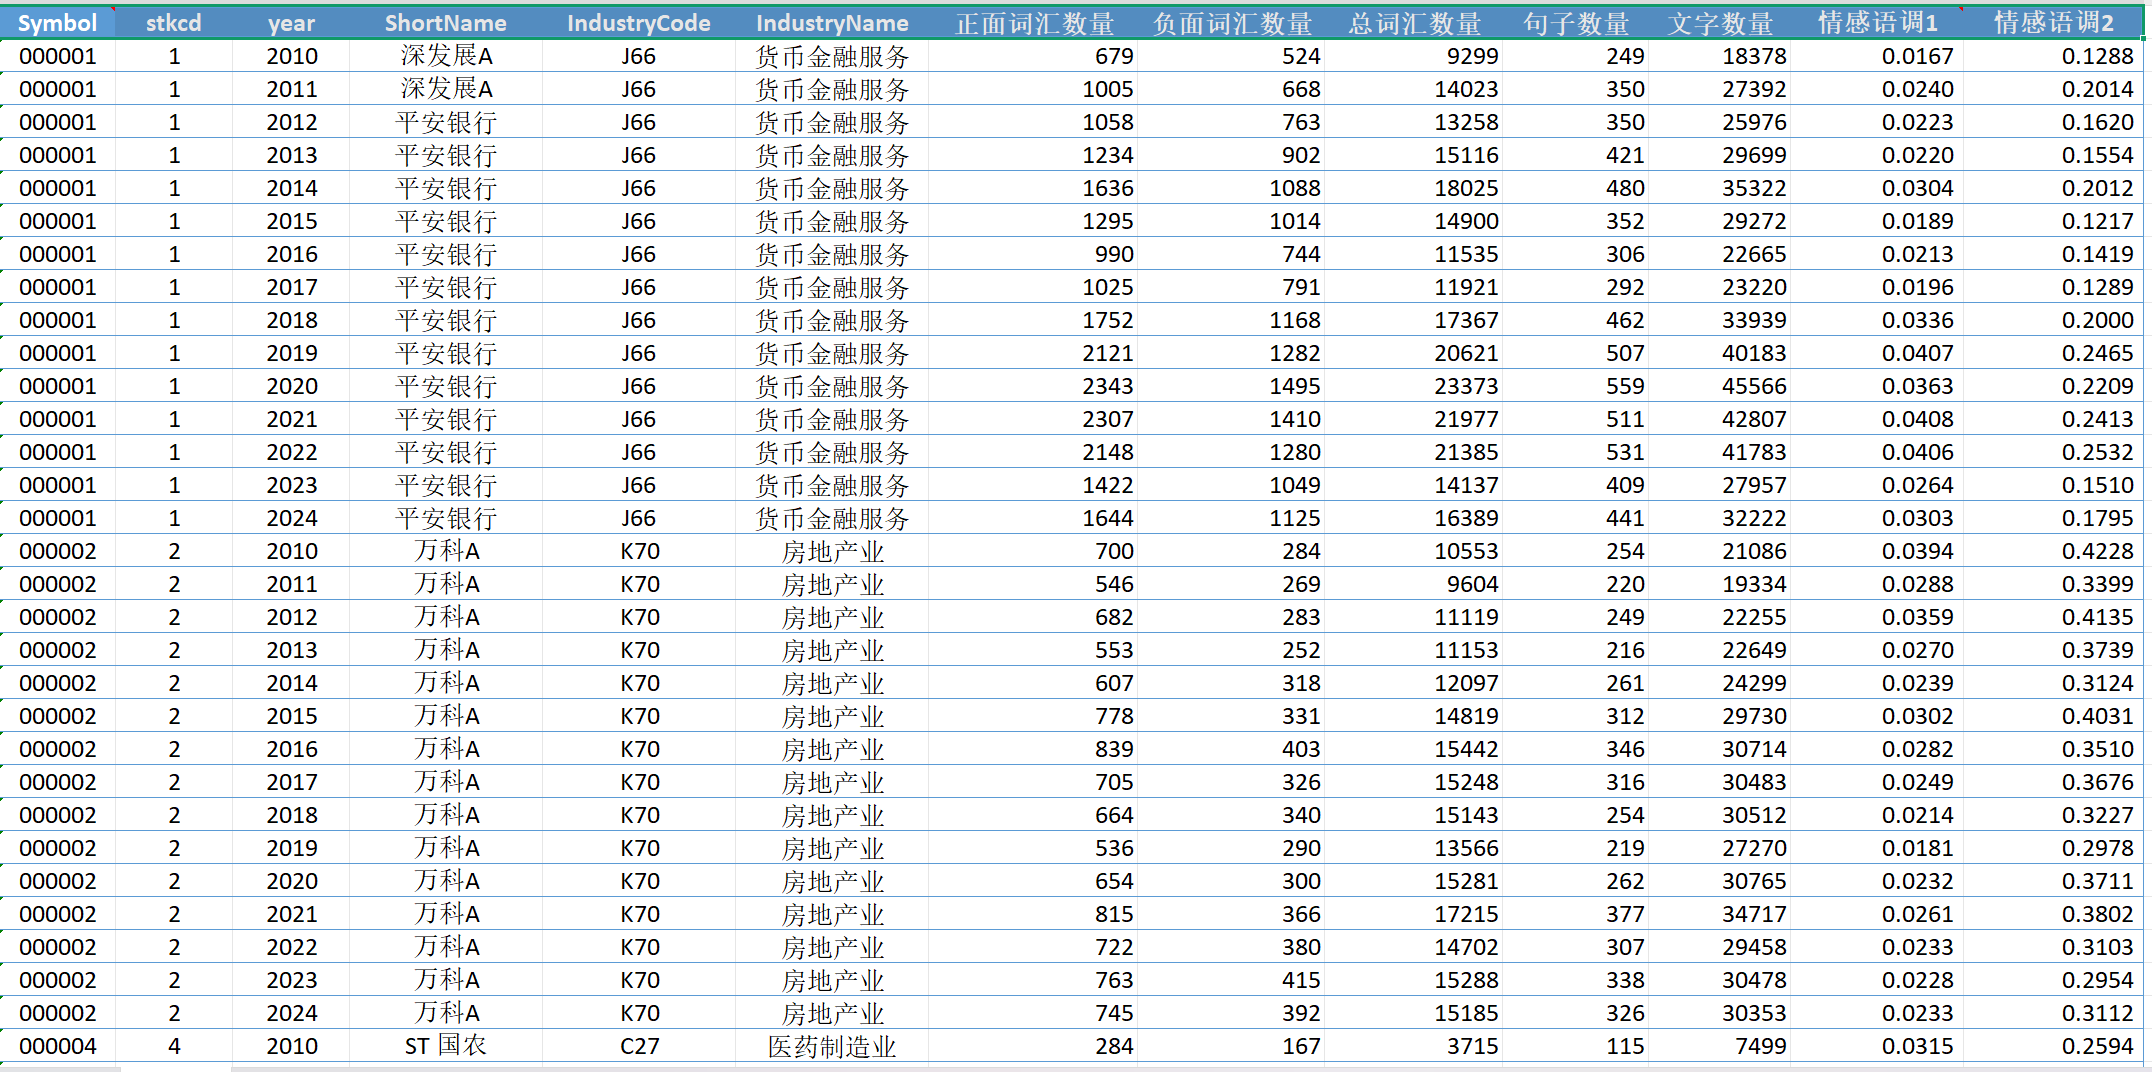The width and height of the screenshot is (2152, 1072).
Task: Select the cell containing 7499
Action: [x=1720, y=1046]
